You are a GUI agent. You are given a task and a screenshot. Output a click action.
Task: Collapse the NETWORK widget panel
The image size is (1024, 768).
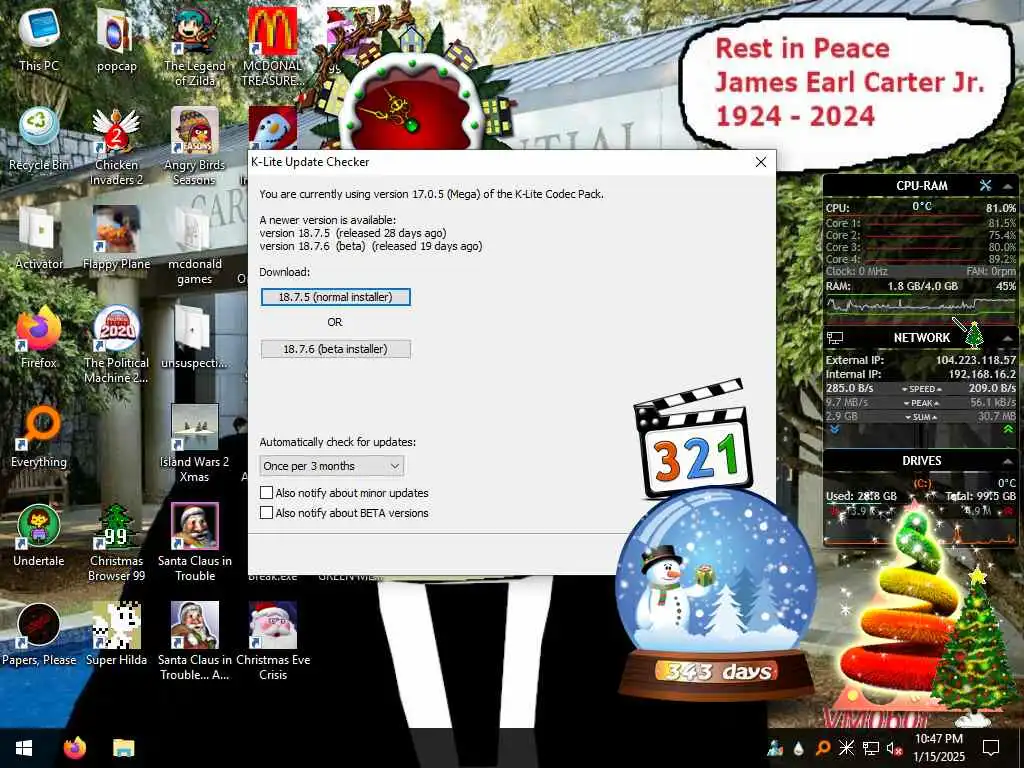click(x=1007, y=338)
